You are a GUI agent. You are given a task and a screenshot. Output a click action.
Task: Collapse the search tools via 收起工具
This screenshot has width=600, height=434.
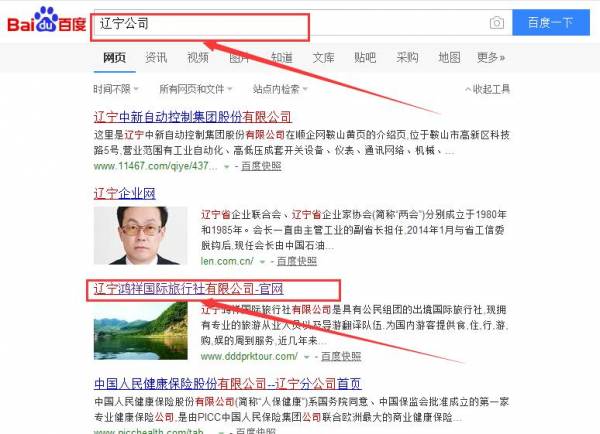(x=488, y=89)
